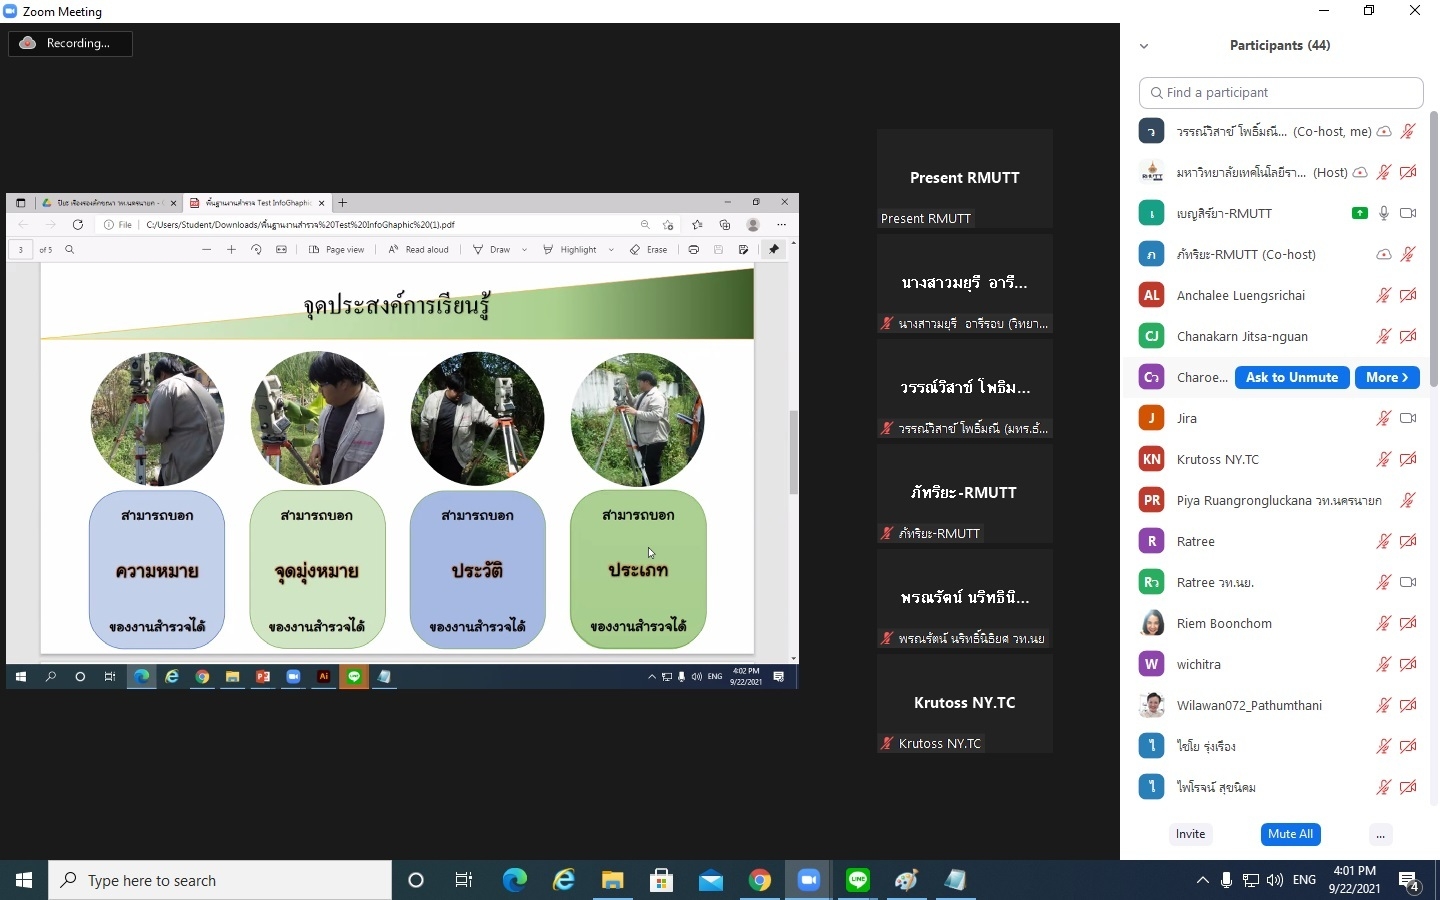Image resolution: width=1440 pixels, height=900 pixels.
Task: Open File Explorer from the Windows taskbar
Action: [612, 880]
